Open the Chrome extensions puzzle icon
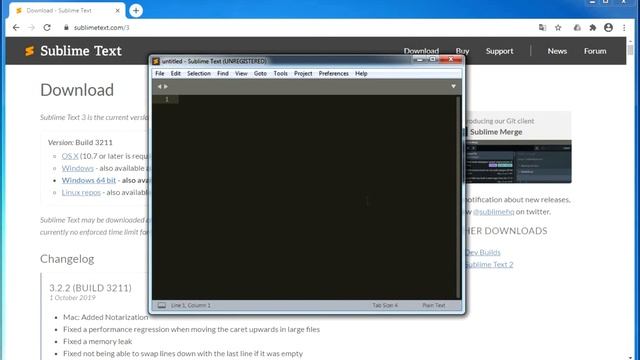 (x=593, y=27)
